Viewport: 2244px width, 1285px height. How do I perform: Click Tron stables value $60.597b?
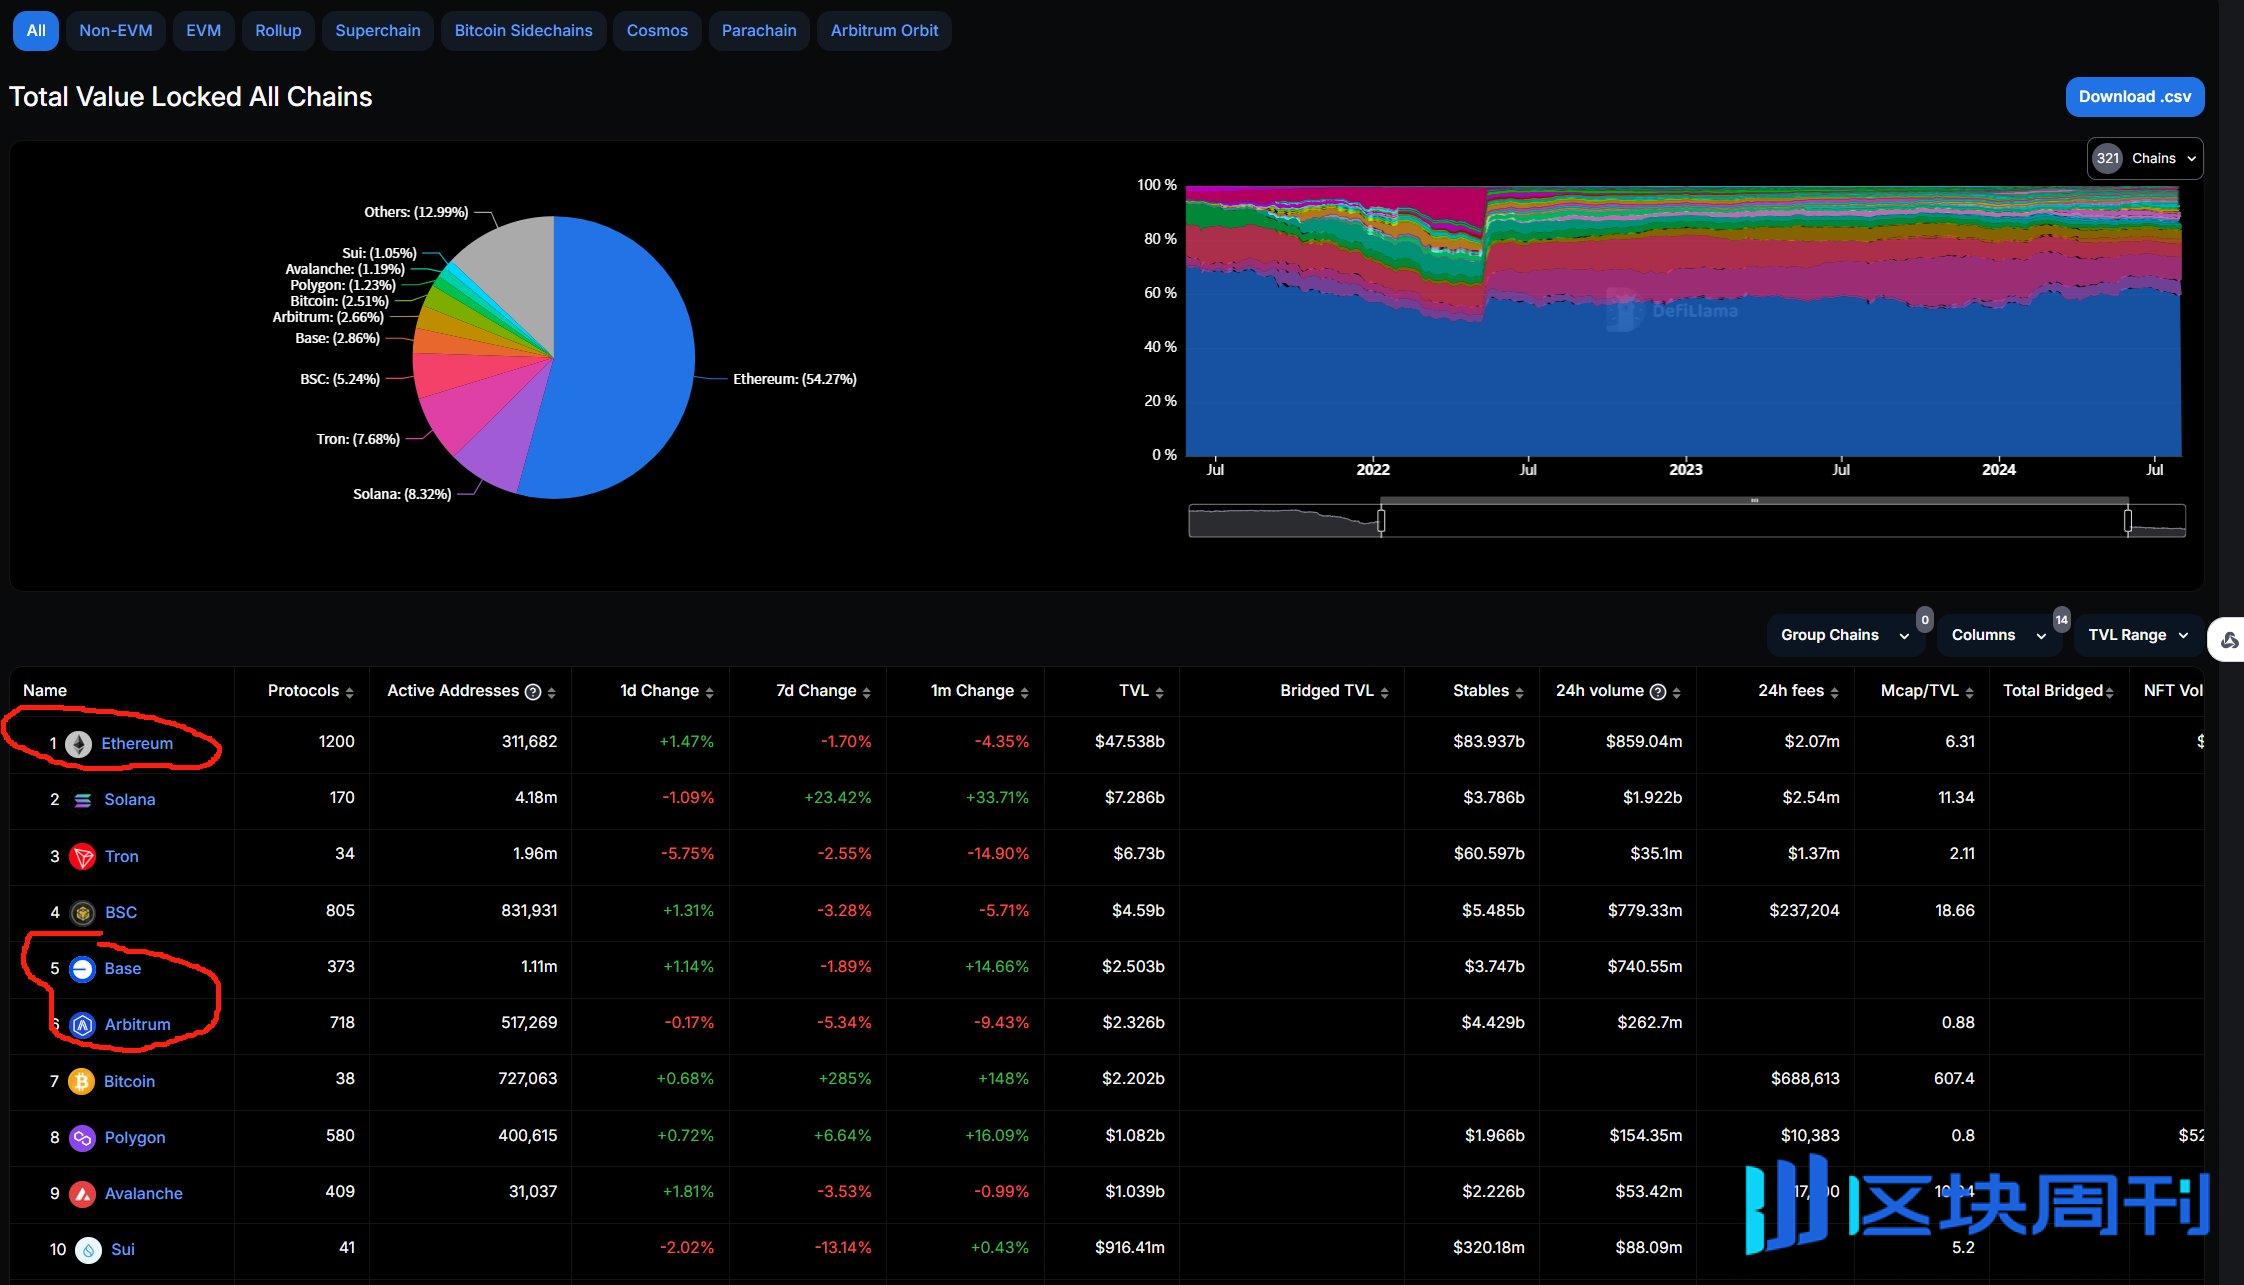tap(1489, 854)
